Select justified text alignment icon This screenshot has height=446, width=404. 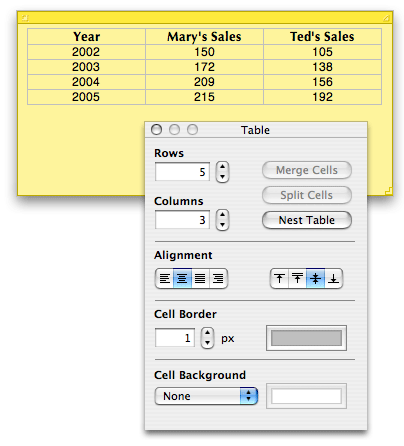[200, 278]
